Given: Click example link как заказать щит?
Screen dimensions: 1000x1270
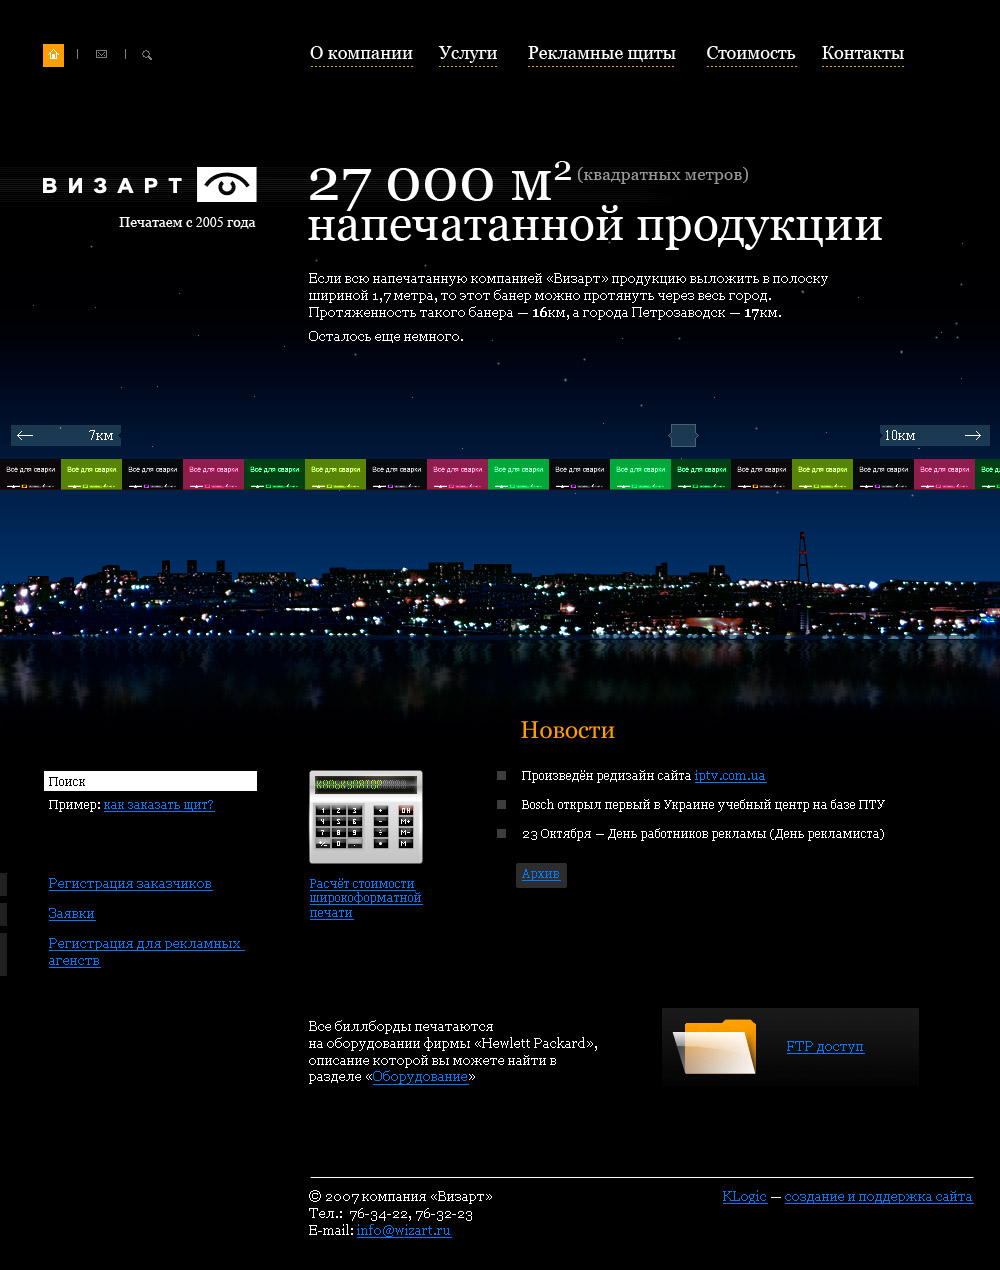Looking at the screenshot, I should click(158, 805).
